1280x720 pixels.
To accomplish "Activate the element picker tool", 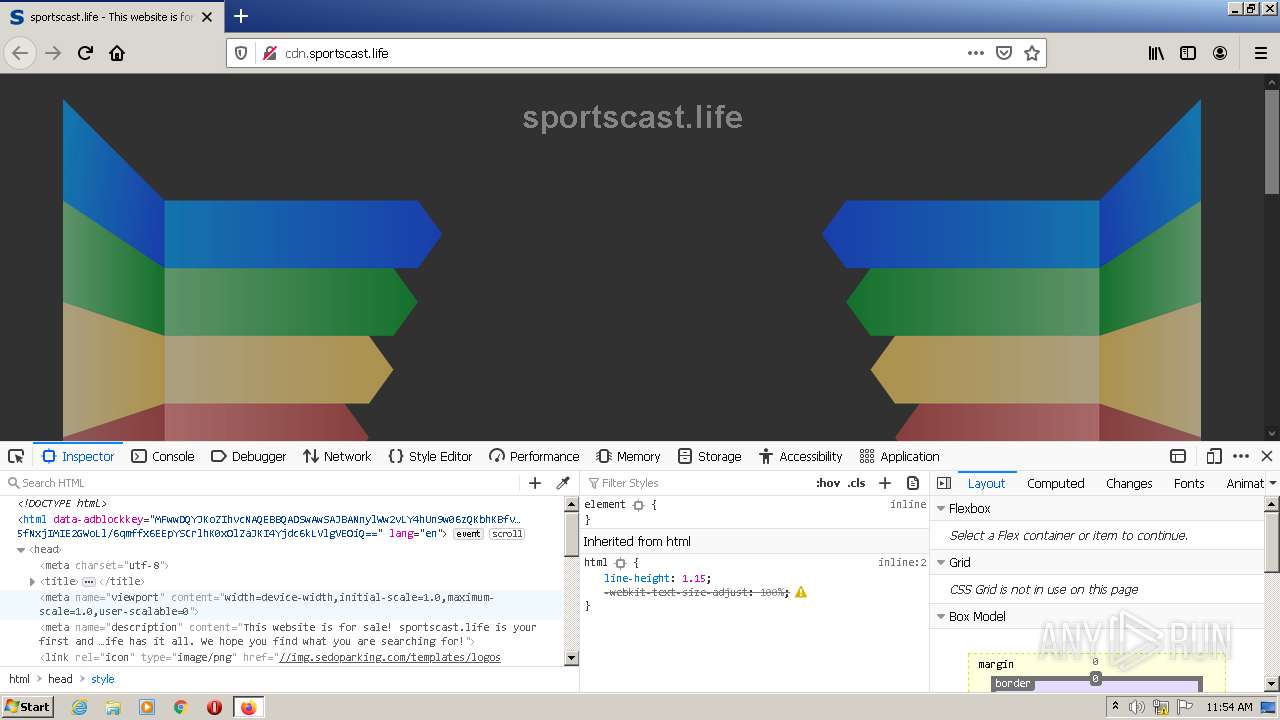I will (16, 456).
